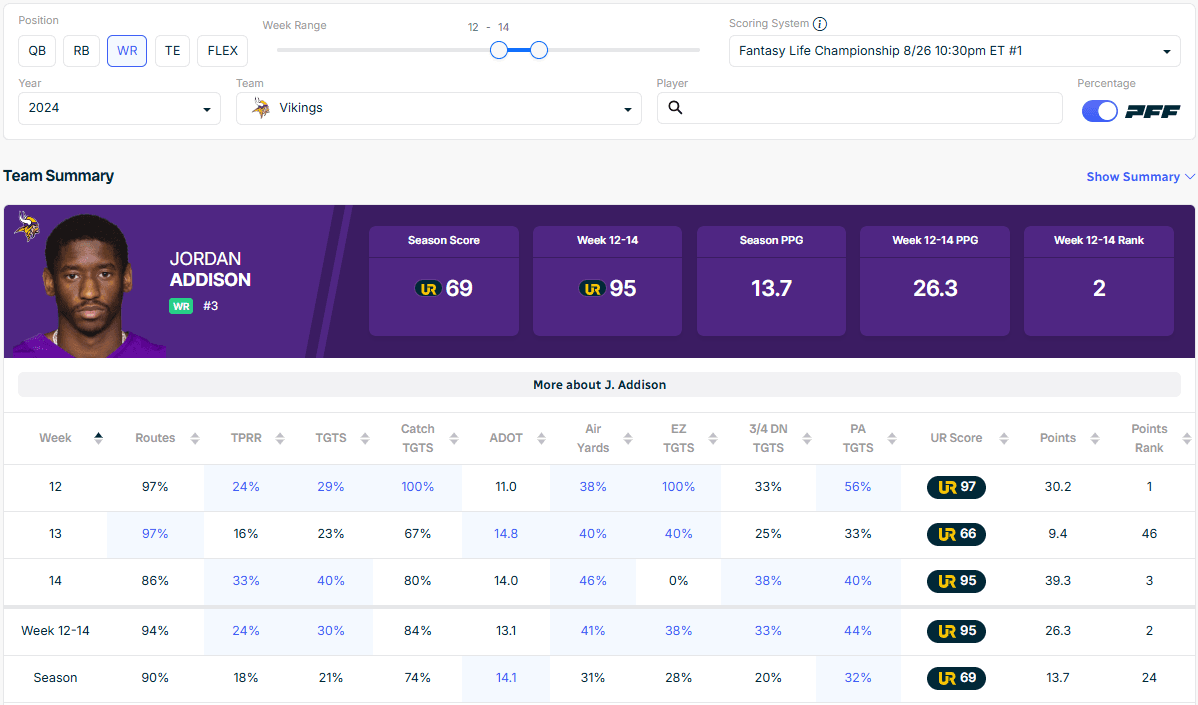Click the UR 97 score badge for week 12
The image size is (1198, 705).
pos(956,487)
